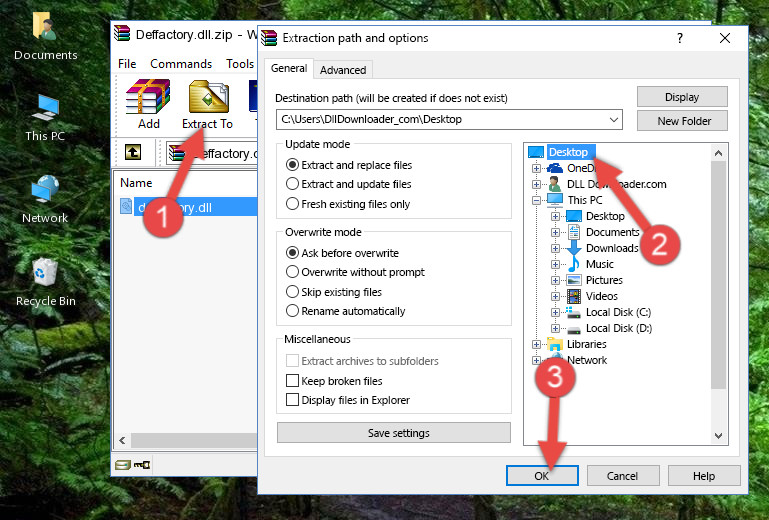
Task: Click the Display button
Action: pos(682,97)
